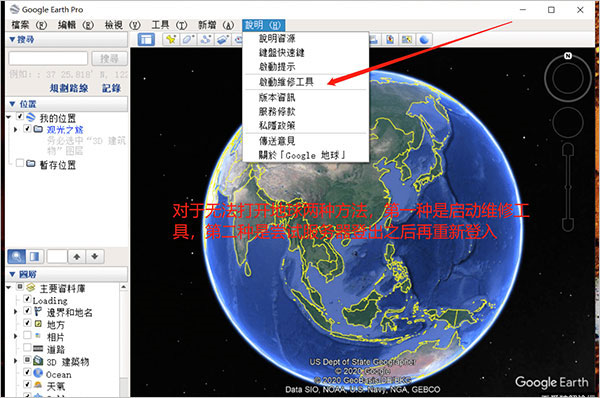Open the 規劃路線 link
This screenshot has height=398, width=600.
[69, 88]
